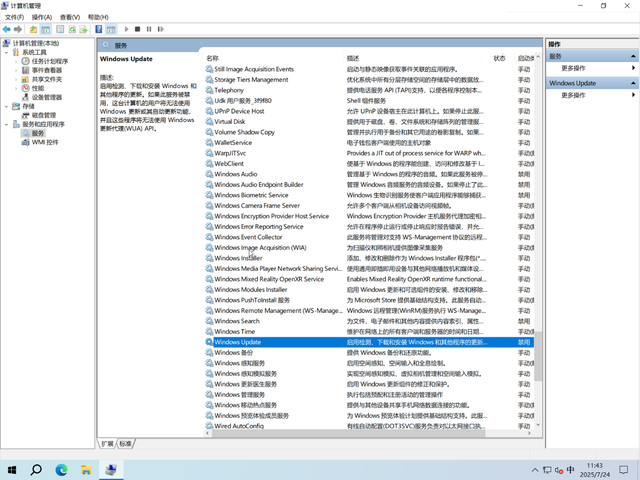Open taskbar search magnifier
Screen dimensions: 640x480
36,470
